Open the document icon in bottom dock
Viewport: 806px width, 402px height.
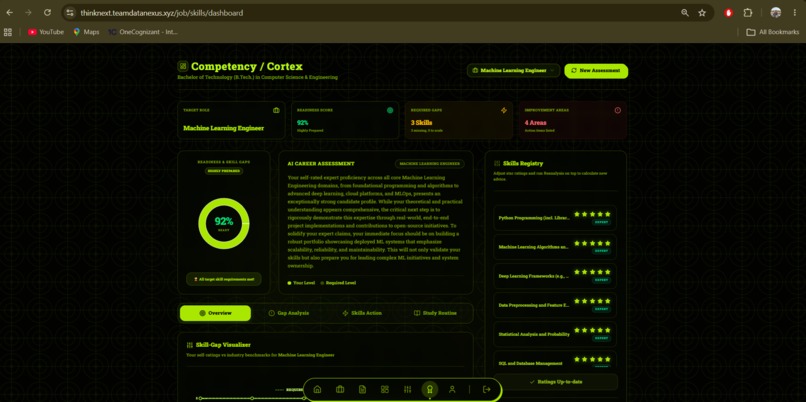point(362,389)
